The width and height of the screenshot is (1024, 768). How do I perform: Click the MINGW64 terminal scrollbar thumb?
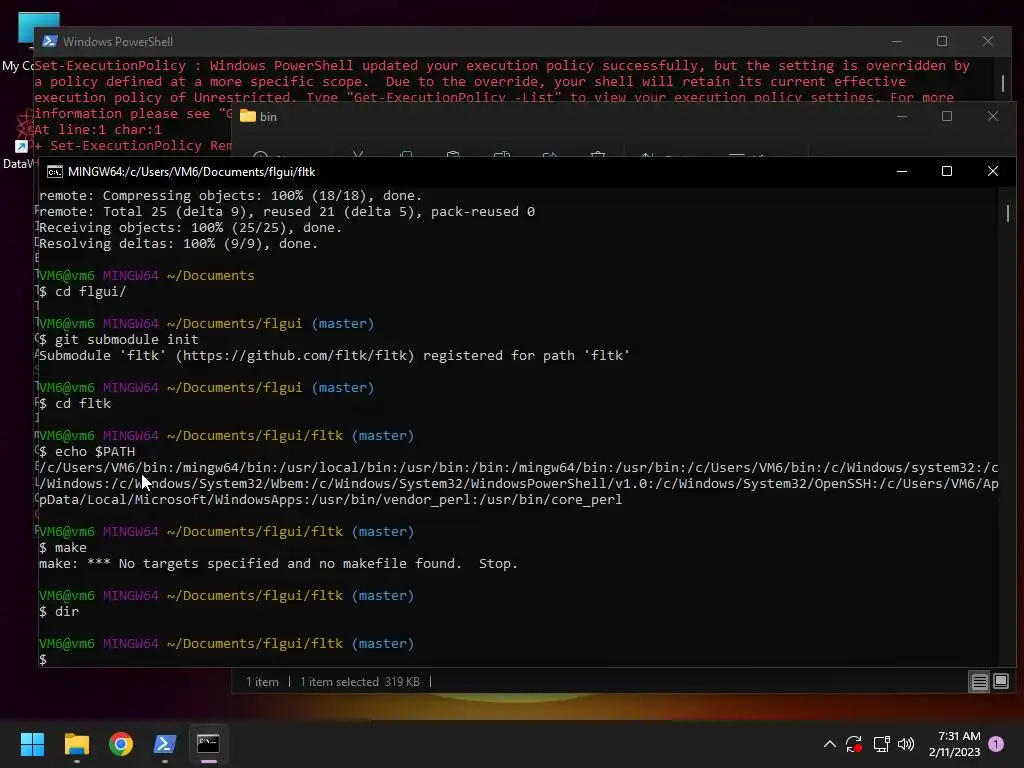tap(1008, 214)
